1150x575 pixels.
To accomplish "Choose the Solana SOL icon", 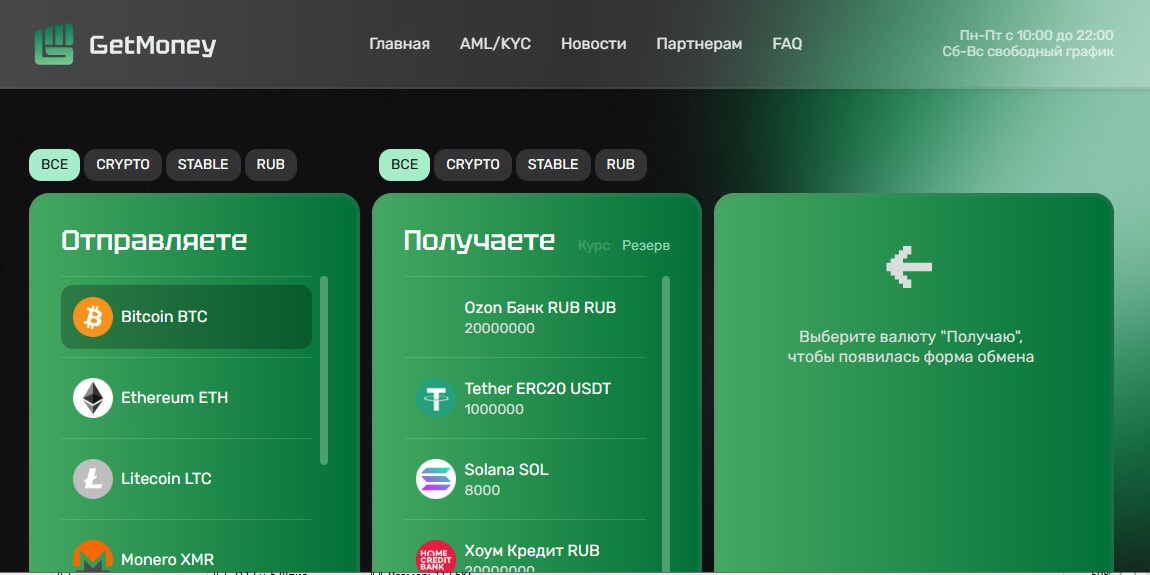I will point(435,479).
